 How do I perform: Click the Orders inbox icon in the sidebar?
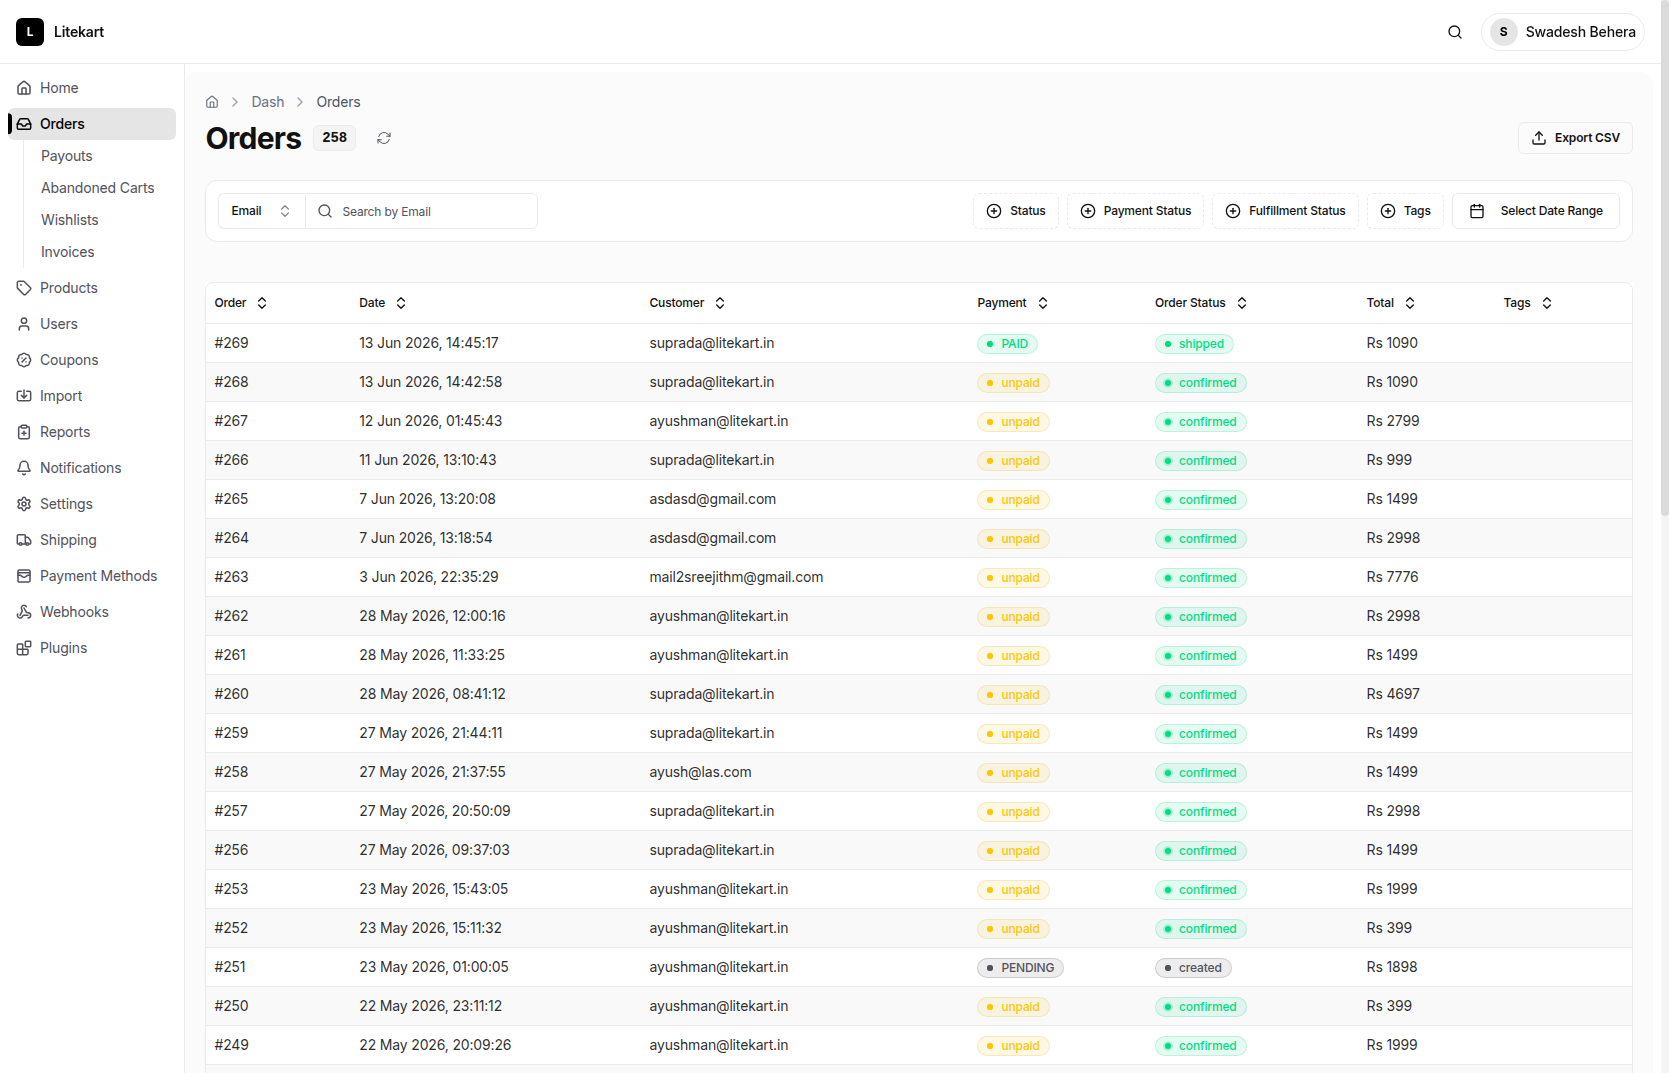tap(24, 124)
